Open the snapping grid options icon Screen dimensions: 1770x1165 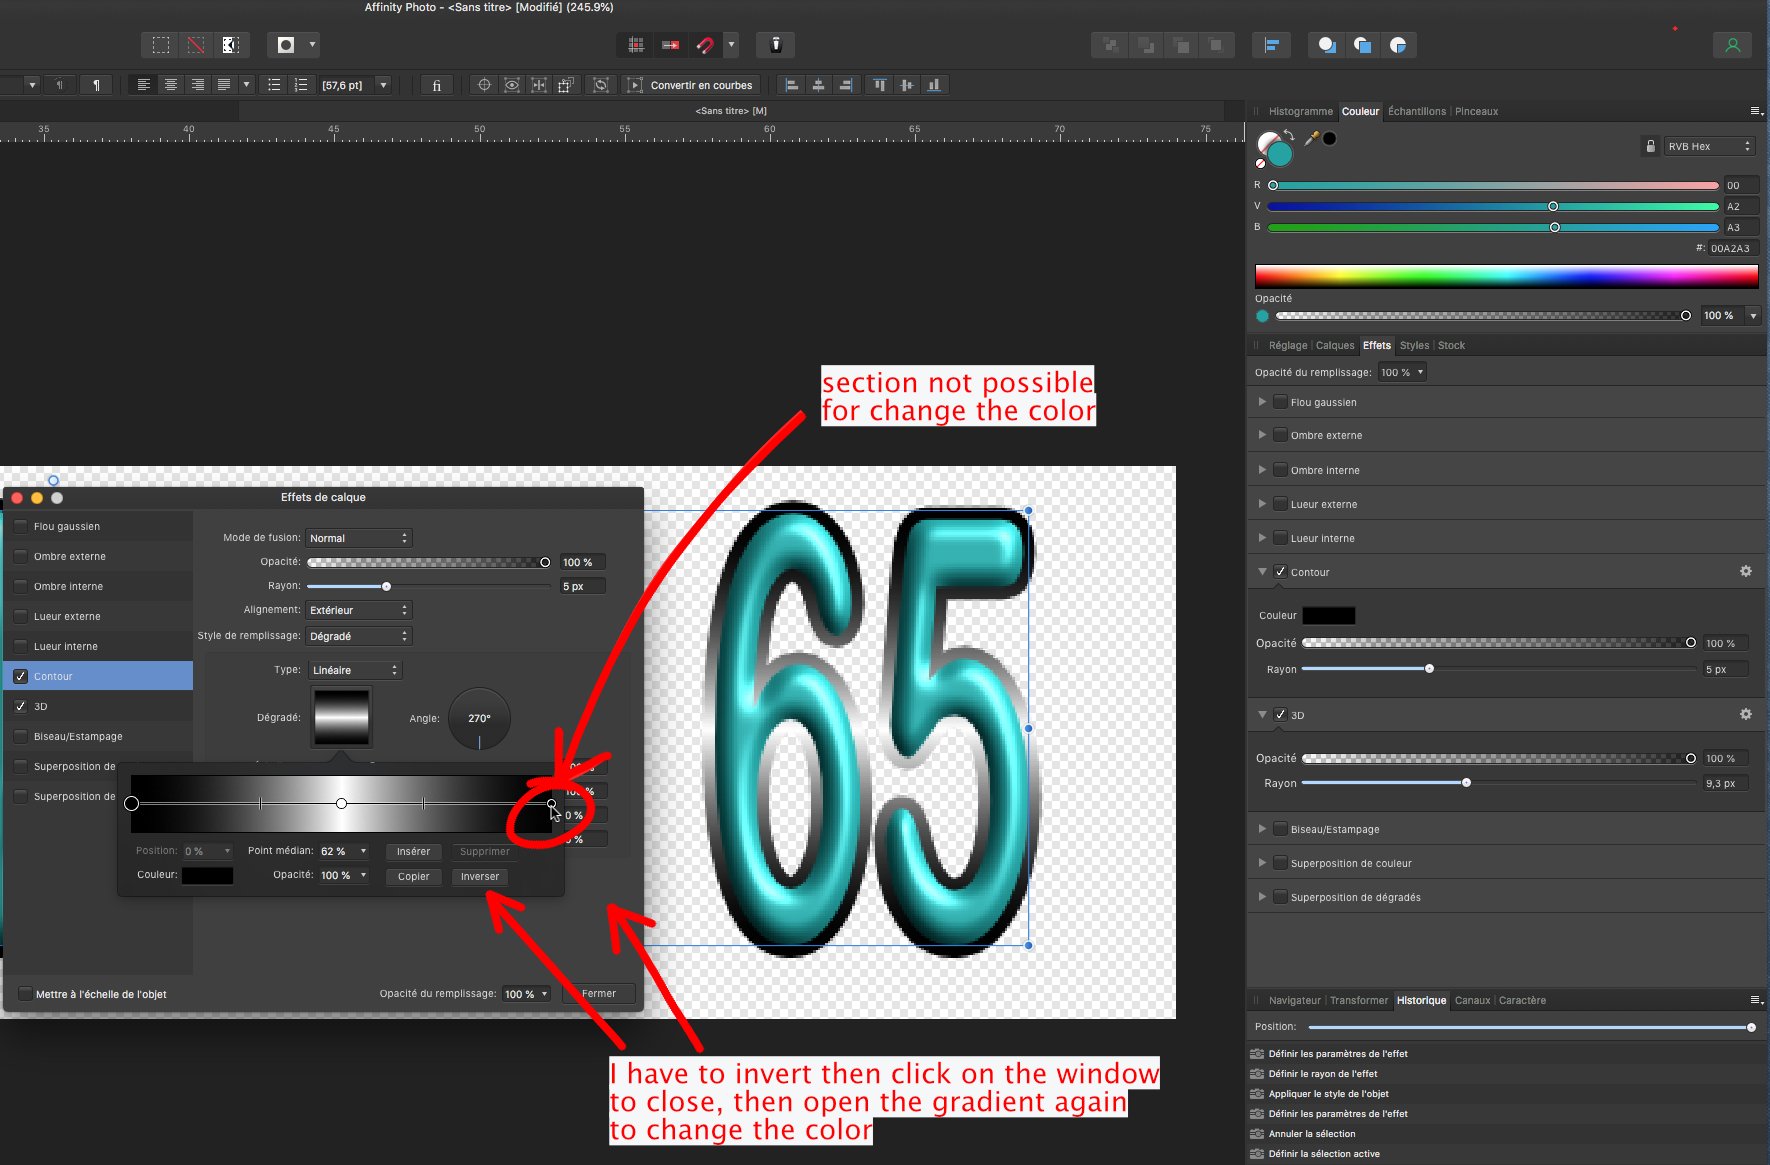[x=635, y=45]
